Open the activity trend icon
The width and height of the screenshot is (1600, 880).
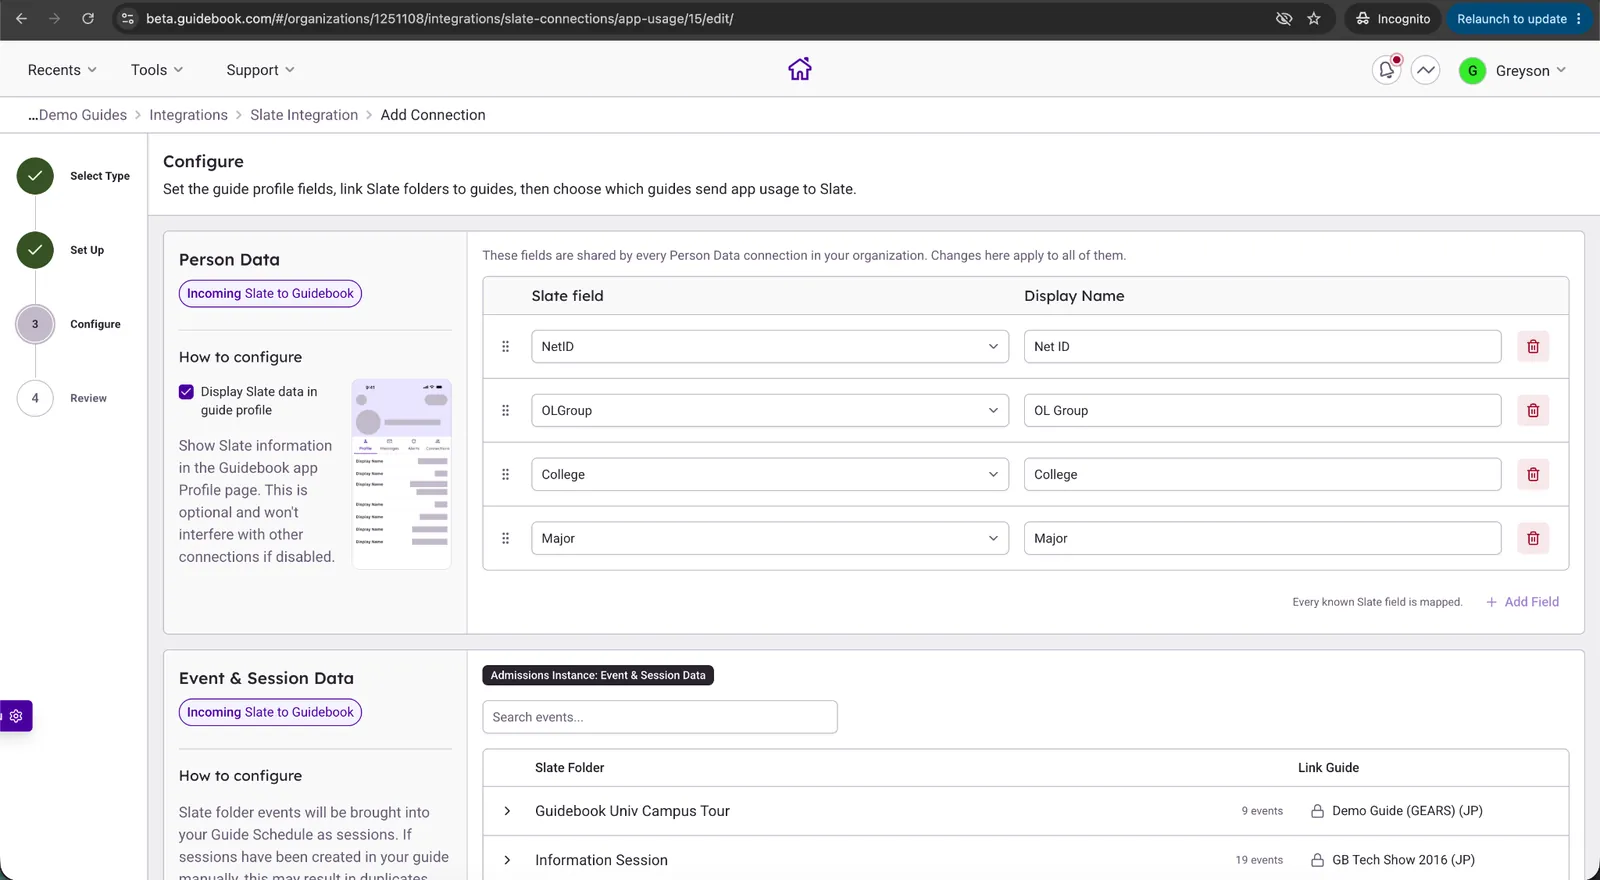tap(1426, 70)
